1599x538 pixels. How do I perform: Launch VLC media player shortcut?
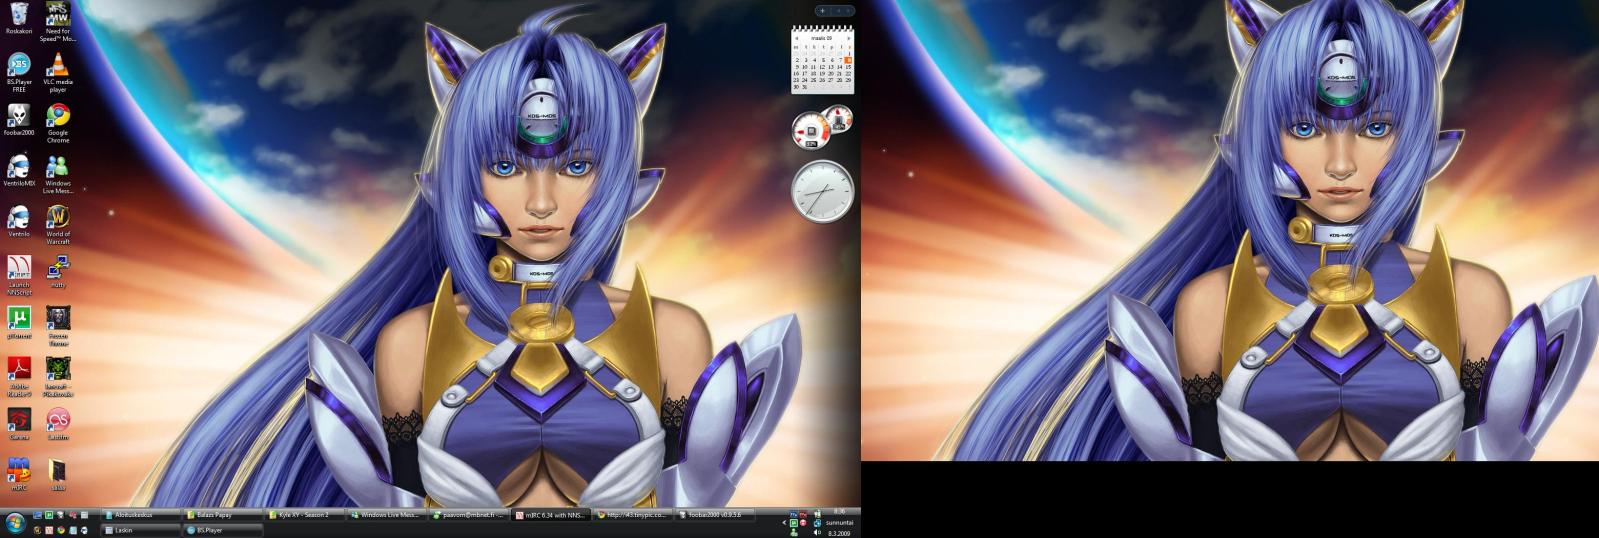(x=58, y=68)
